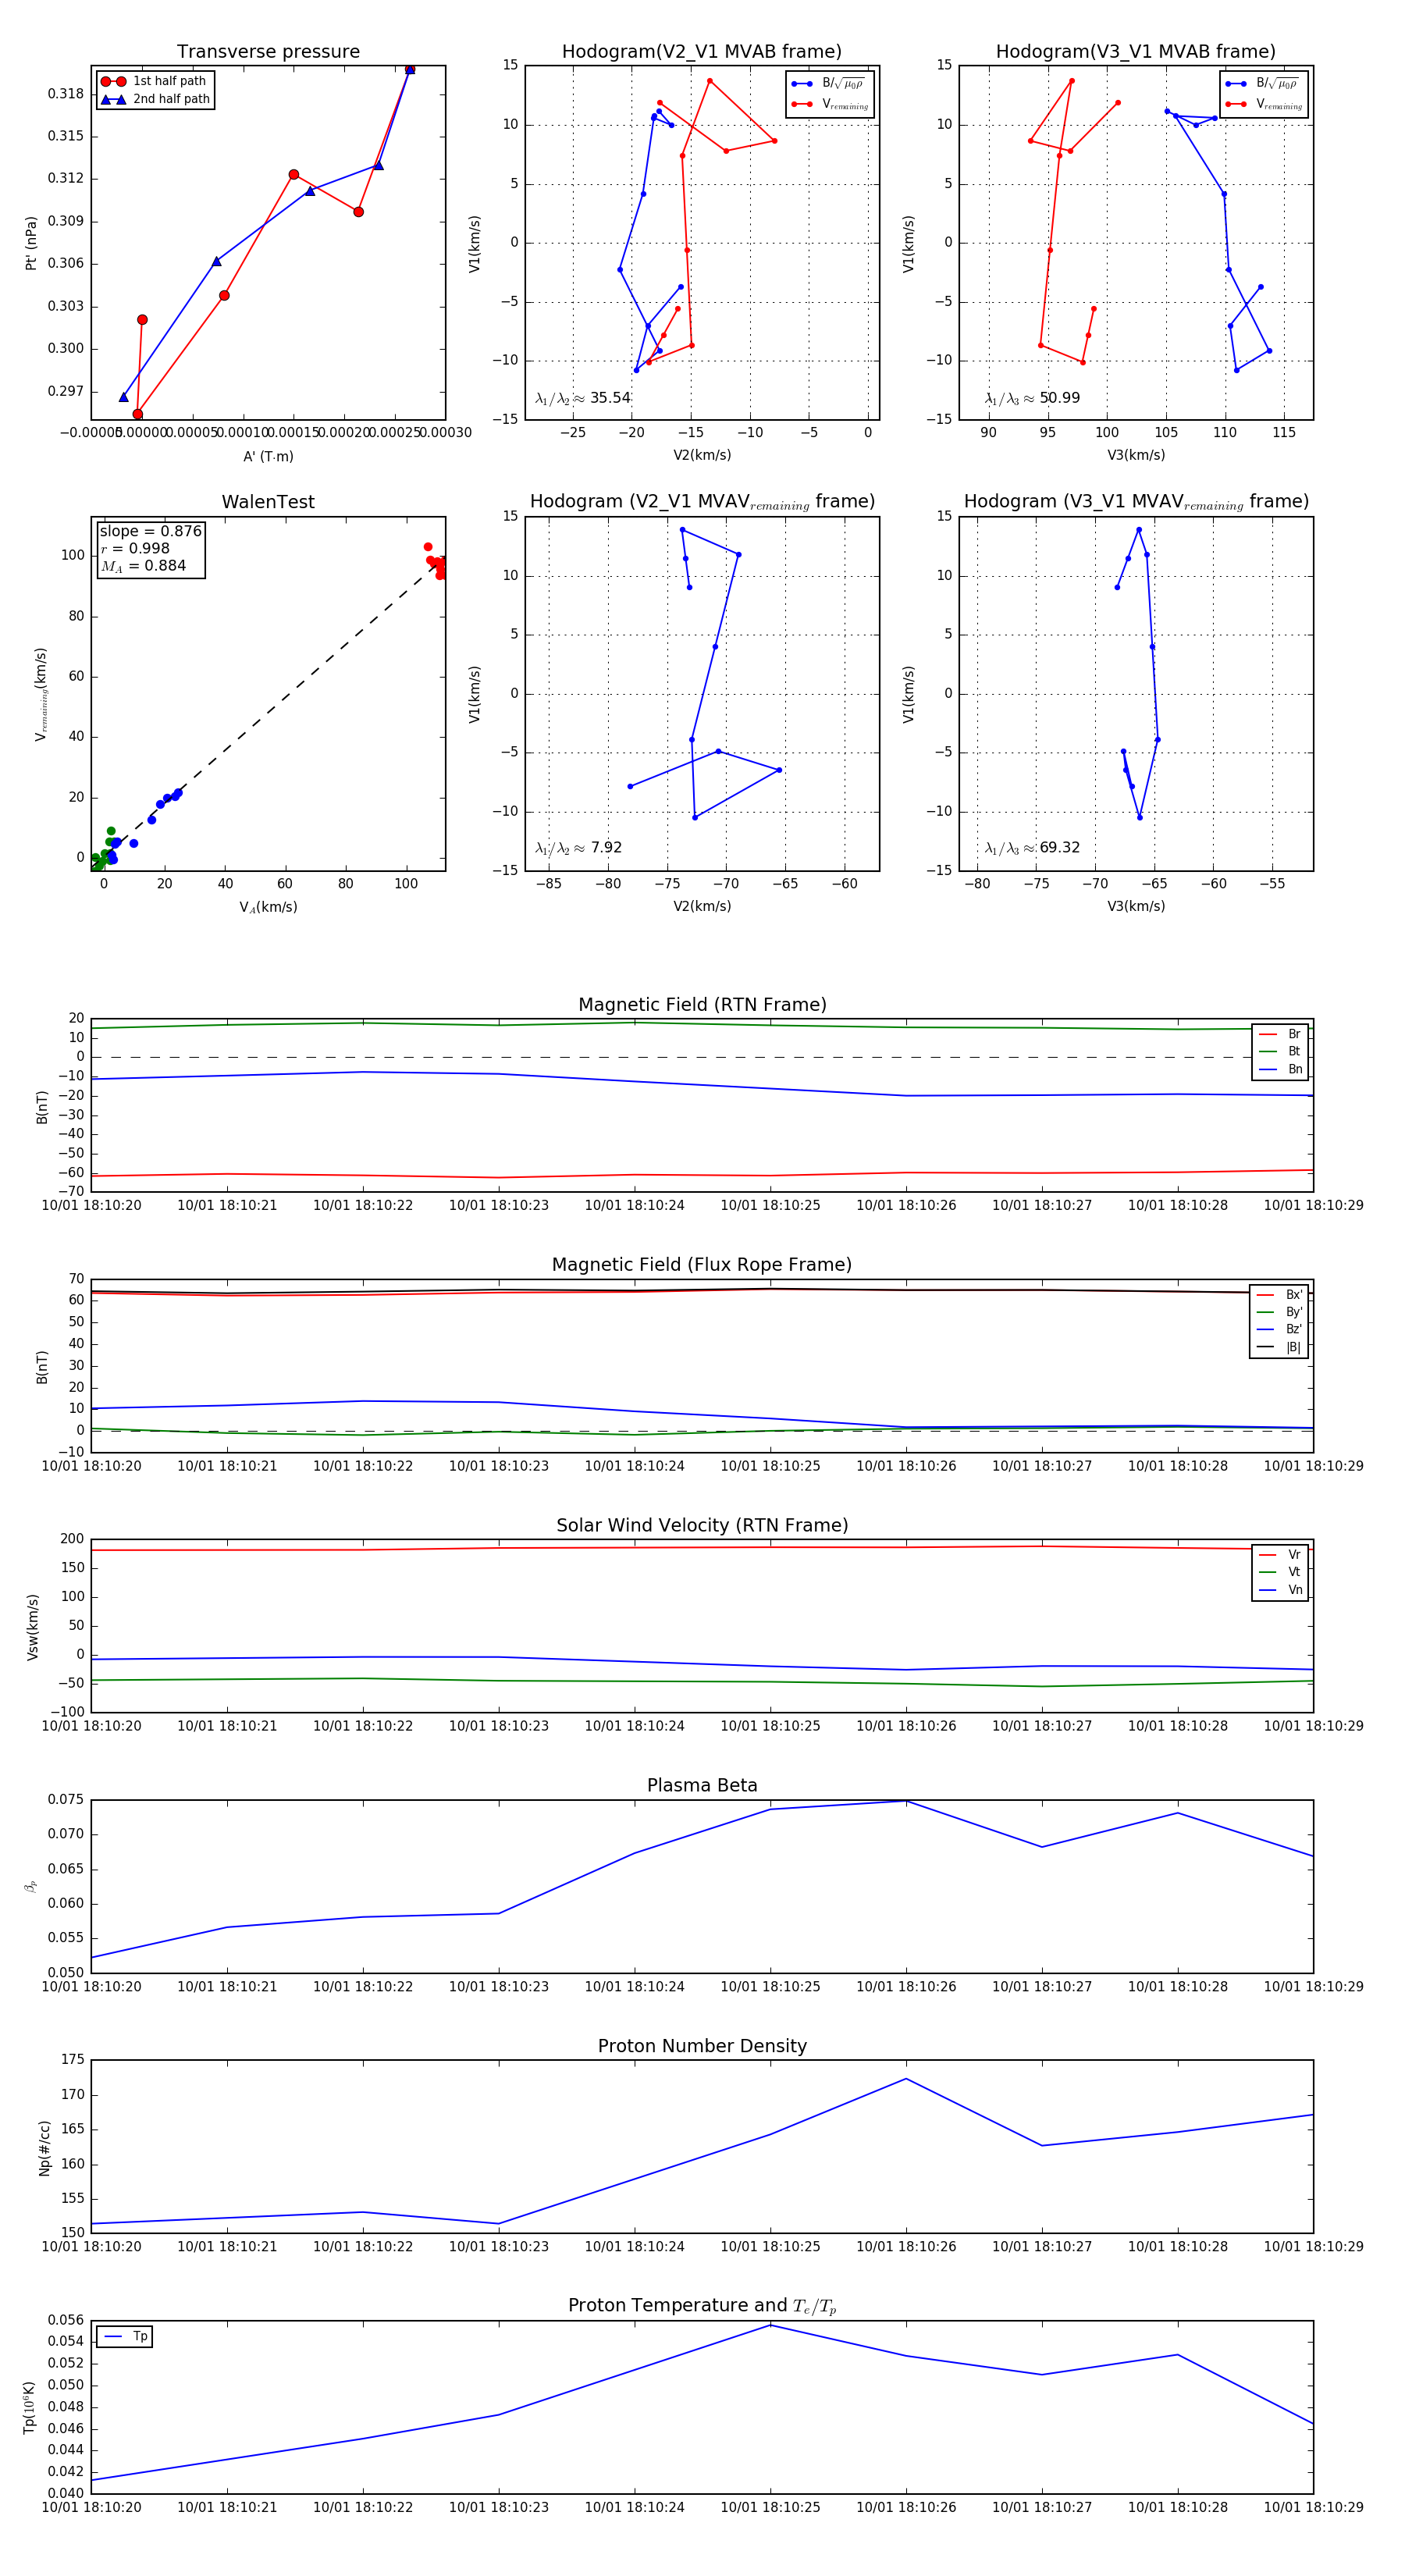Click the 'Vn' legend entry

pyautogui.click(x=1282, y=1590)
